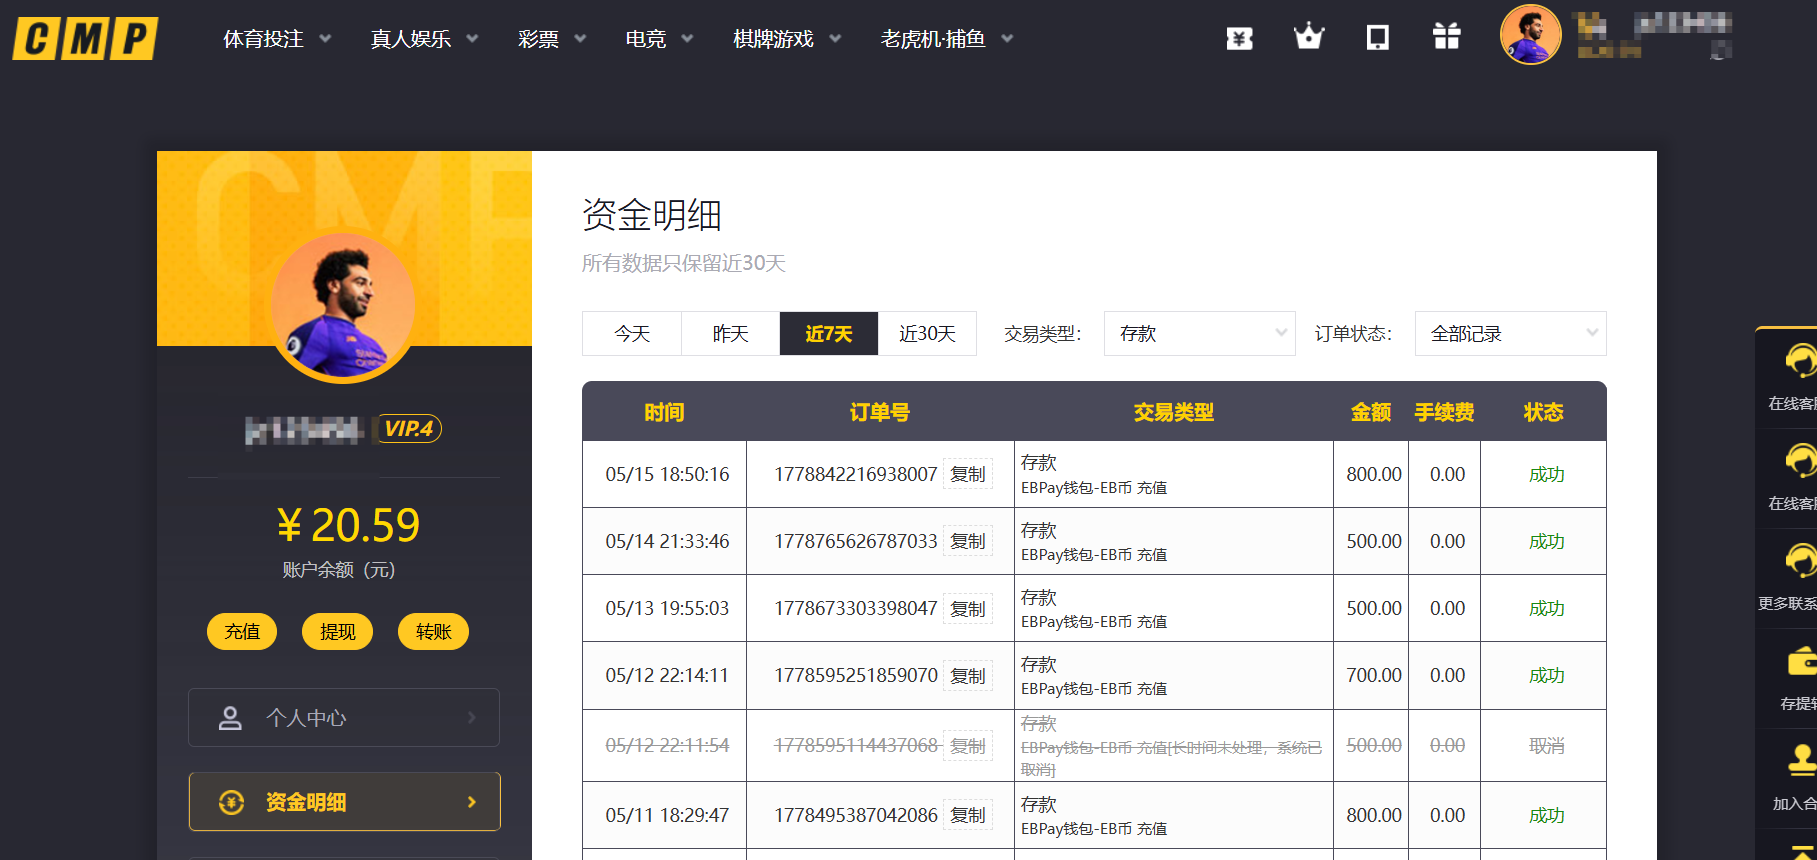The width and height of the screenshot is (1817, 860).
Task: Copy order number 1778595251859070
Action: [968, 675]
